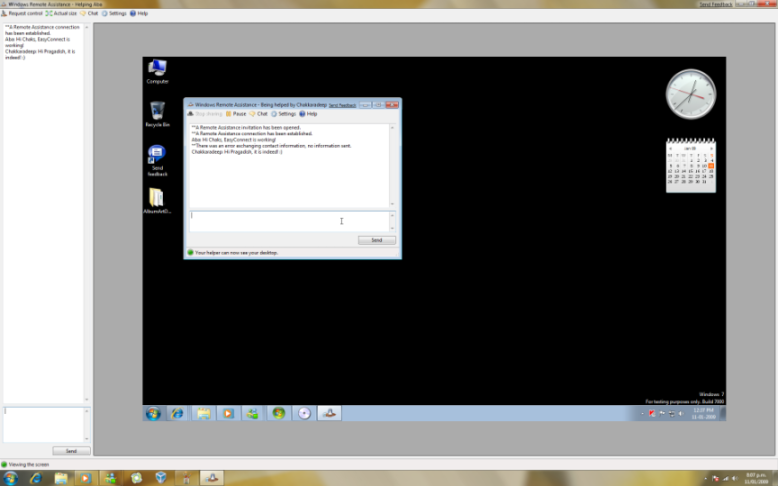778x486 pixels.
Task: Open Help in the helper toolbar
Action: 139,13
